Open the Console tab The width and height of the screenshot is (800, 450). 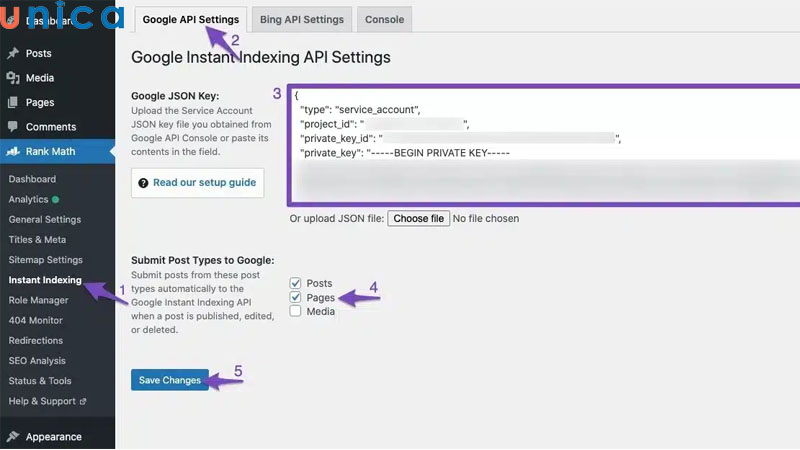pyautogui.click(x=384, y=19)
